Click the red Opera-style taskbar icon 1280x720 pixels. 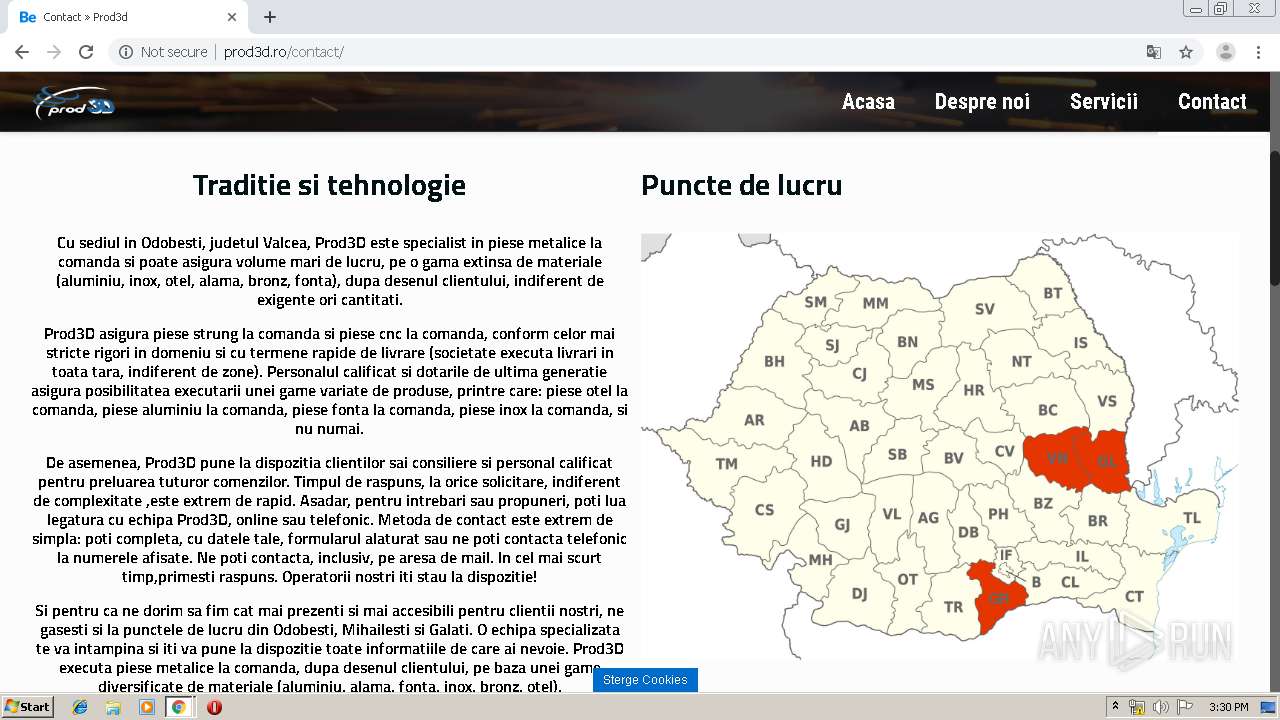pos(214,707)
